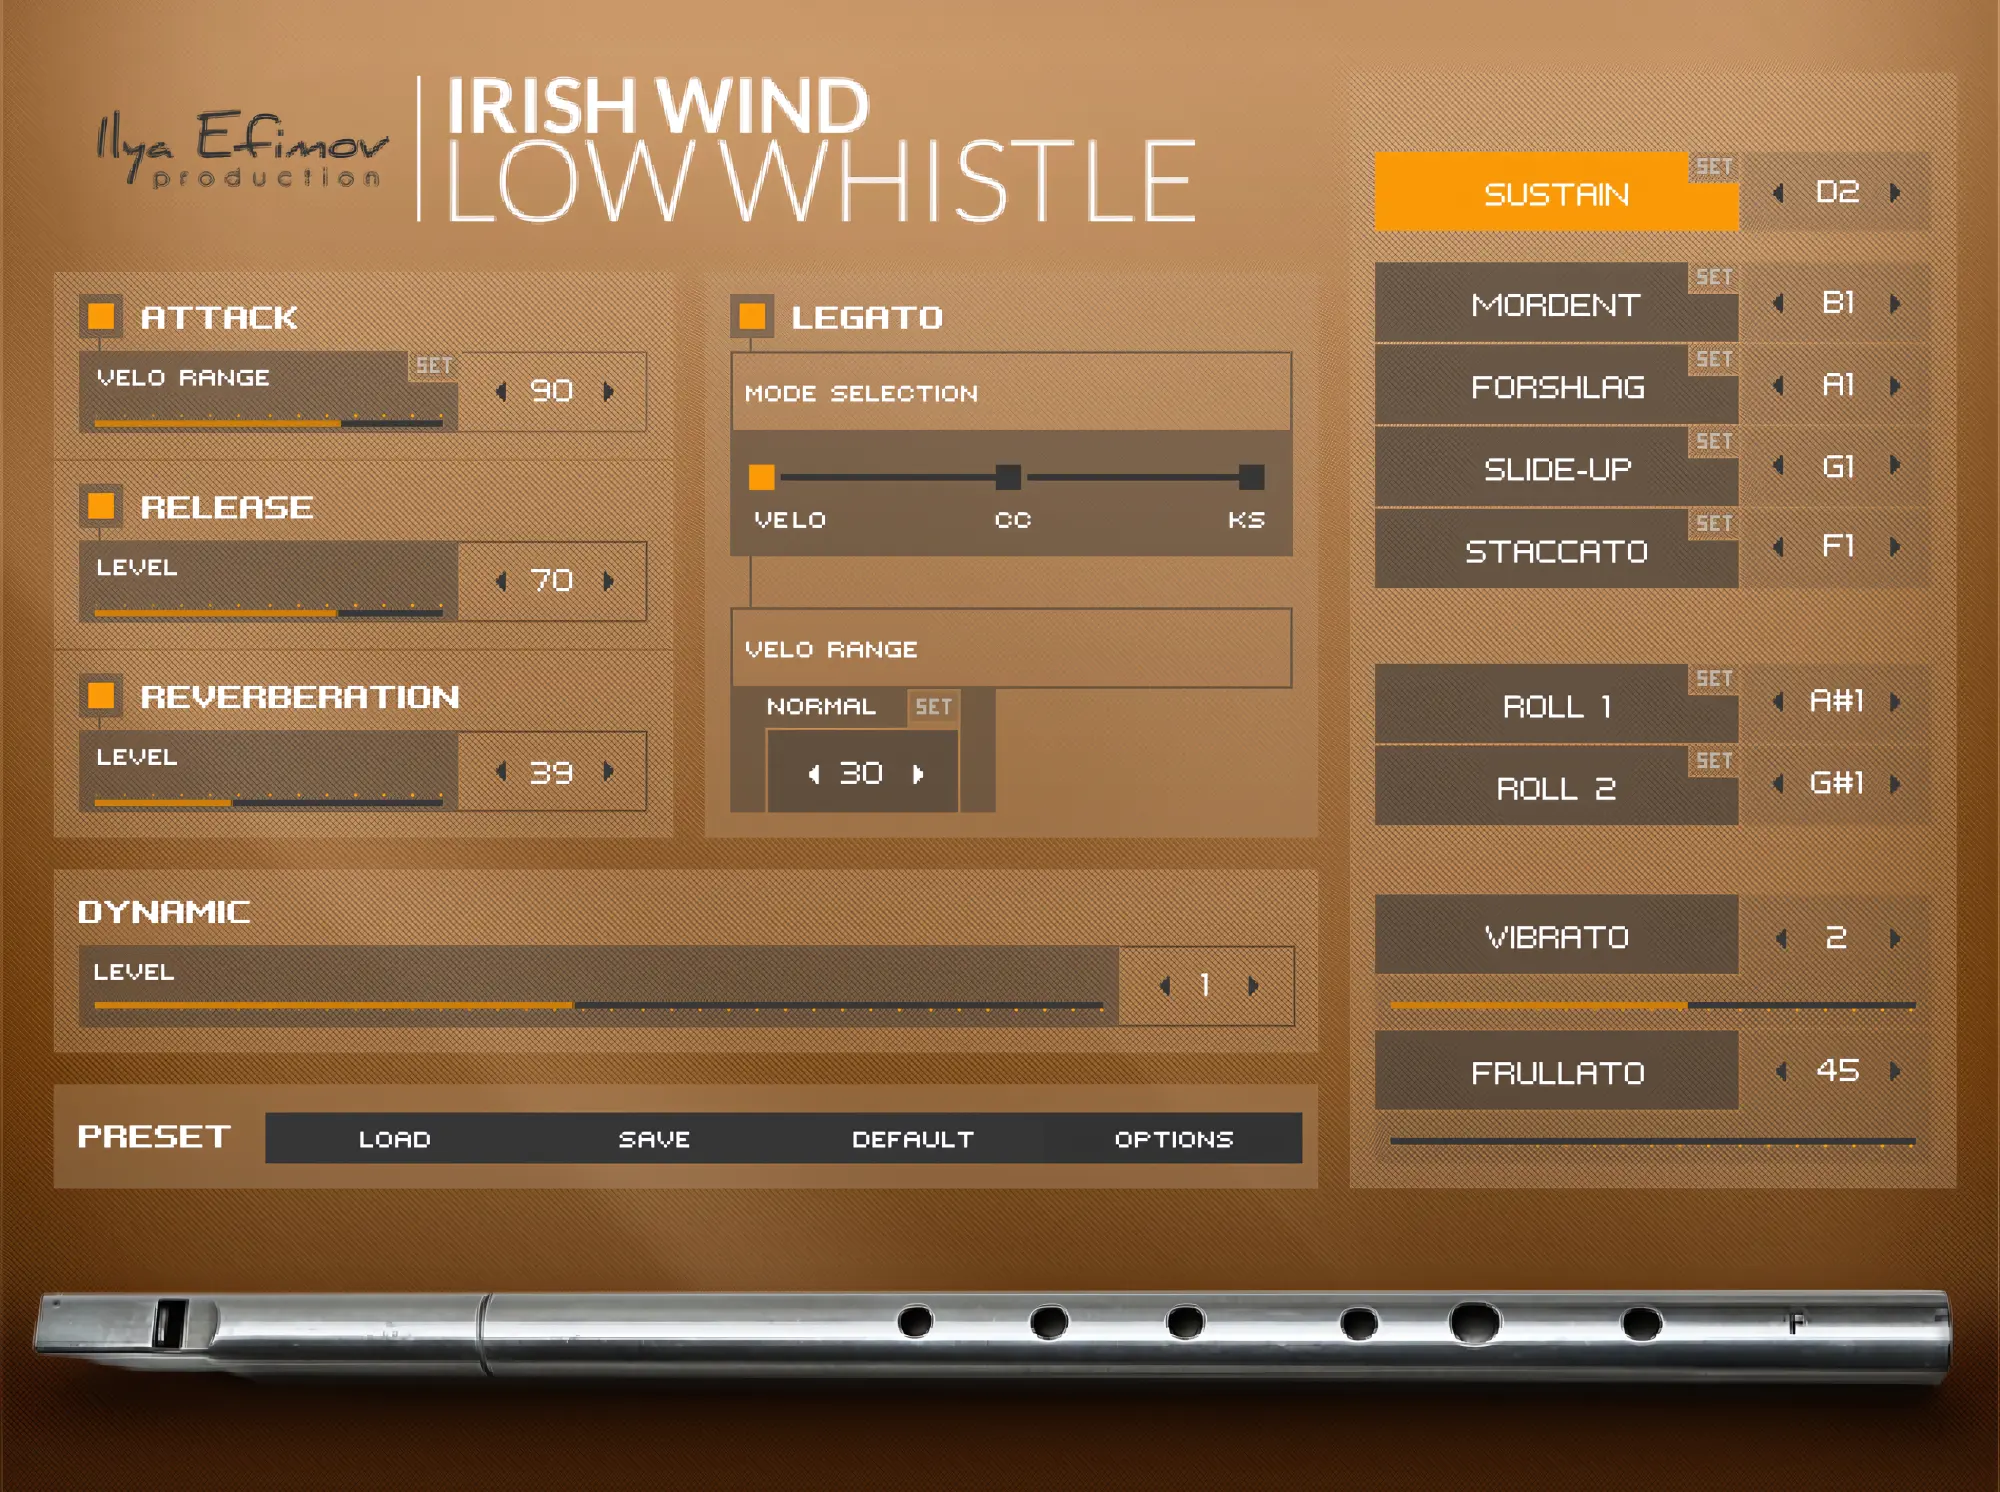
Task: Click left arrow beside Frullato value 45
Action: 1781,1072
